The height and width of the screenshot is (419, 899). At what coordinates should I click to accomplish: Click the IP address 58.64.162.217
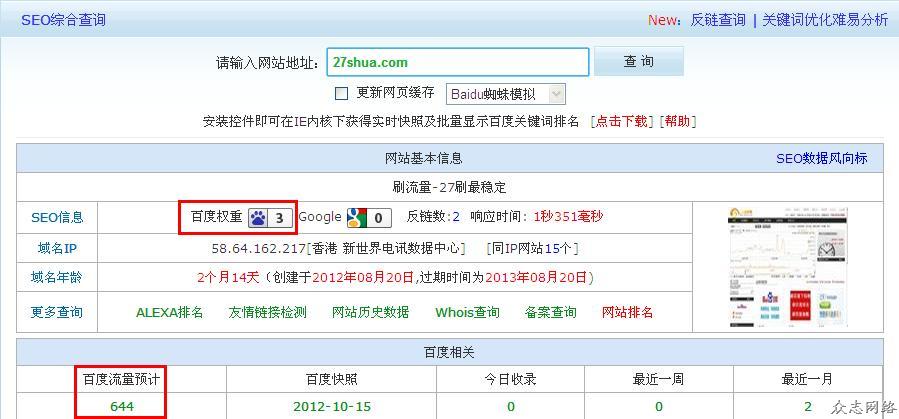point(259,248)
